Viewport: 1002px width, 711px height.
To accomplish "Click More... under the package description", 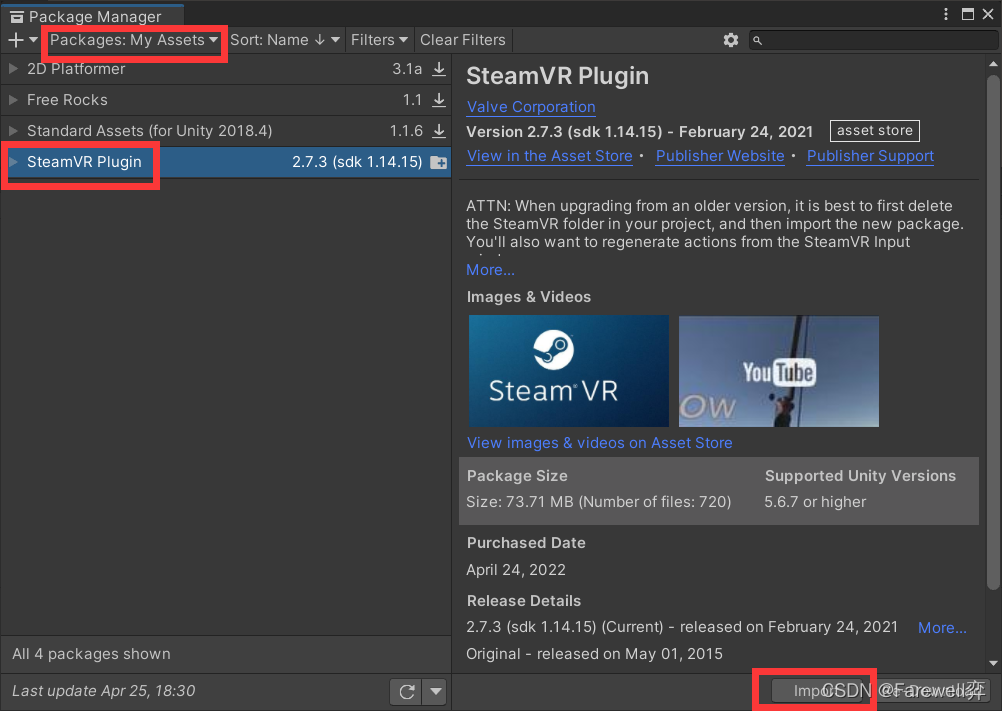I will tap(490, 270).
